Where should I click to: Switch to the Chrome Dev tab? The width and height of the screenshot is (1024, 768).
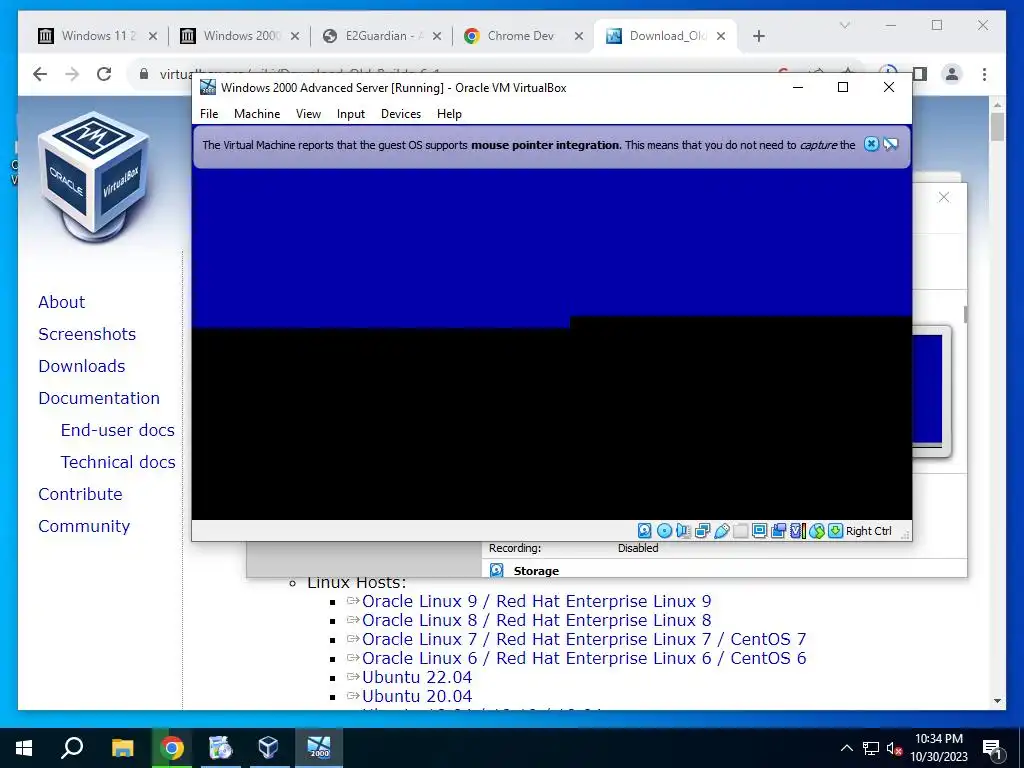[x=524, y=36]
